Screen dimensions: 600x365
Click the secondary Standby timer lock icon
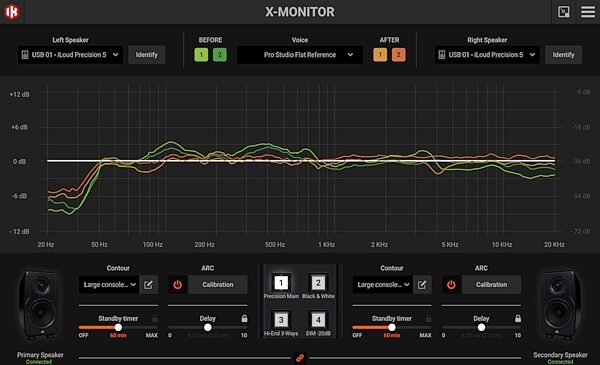coord(428,318)
